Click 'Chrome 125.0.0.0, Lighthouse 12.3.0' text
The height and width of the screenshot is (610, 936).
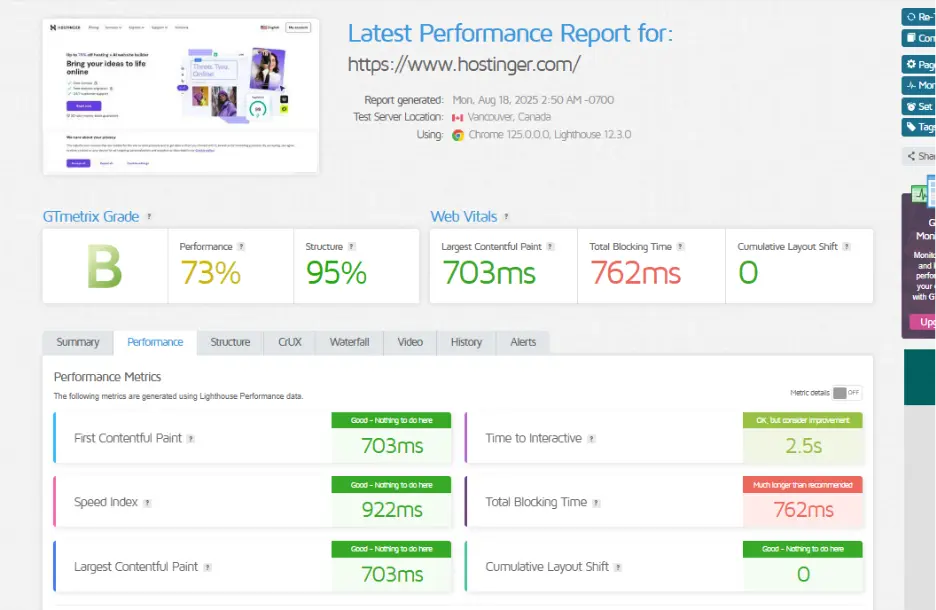[x=550, y=134]
